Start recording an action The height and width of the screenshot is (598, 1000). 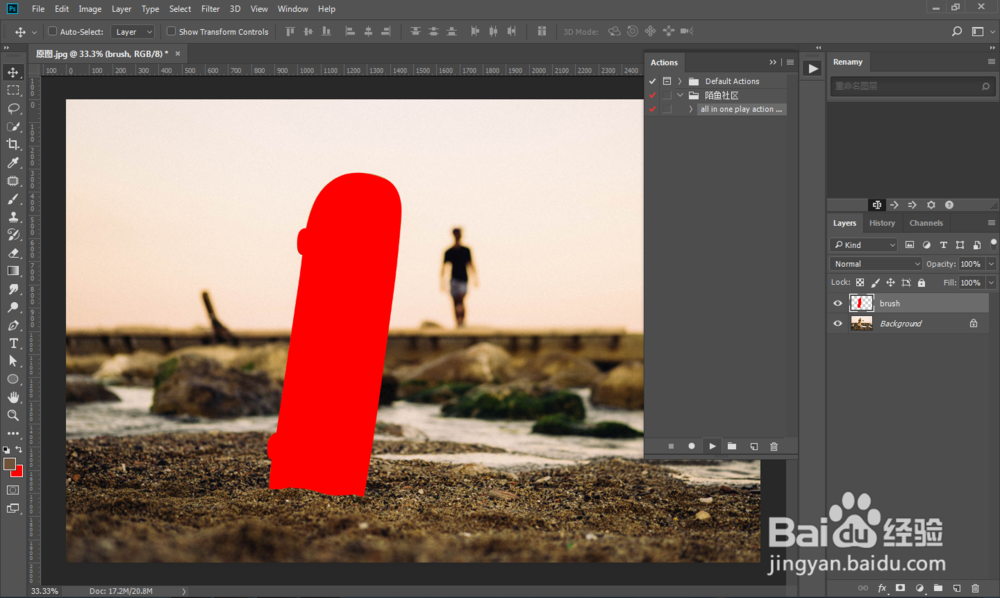(x=691, y=446)
